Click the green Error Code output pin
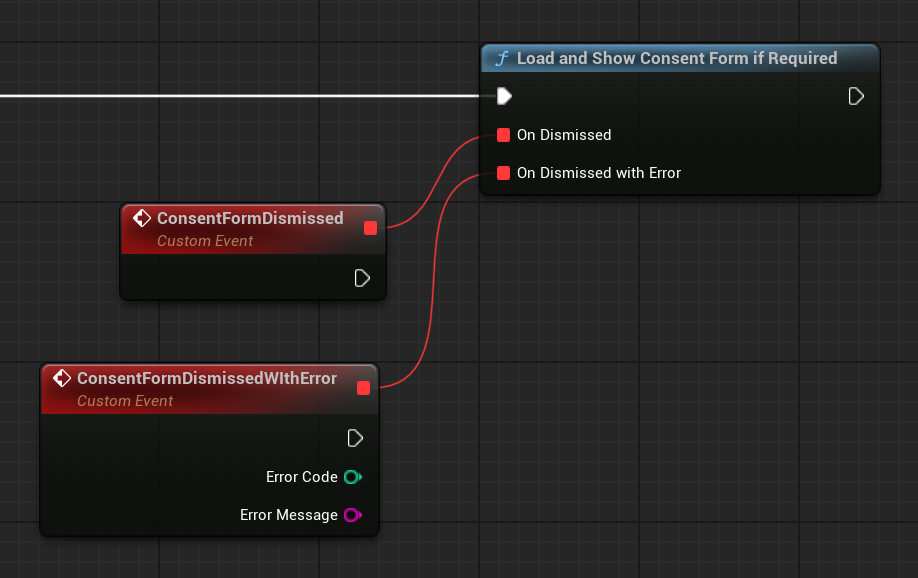This screenshot has height=578, width=918. tap(351, 477)
